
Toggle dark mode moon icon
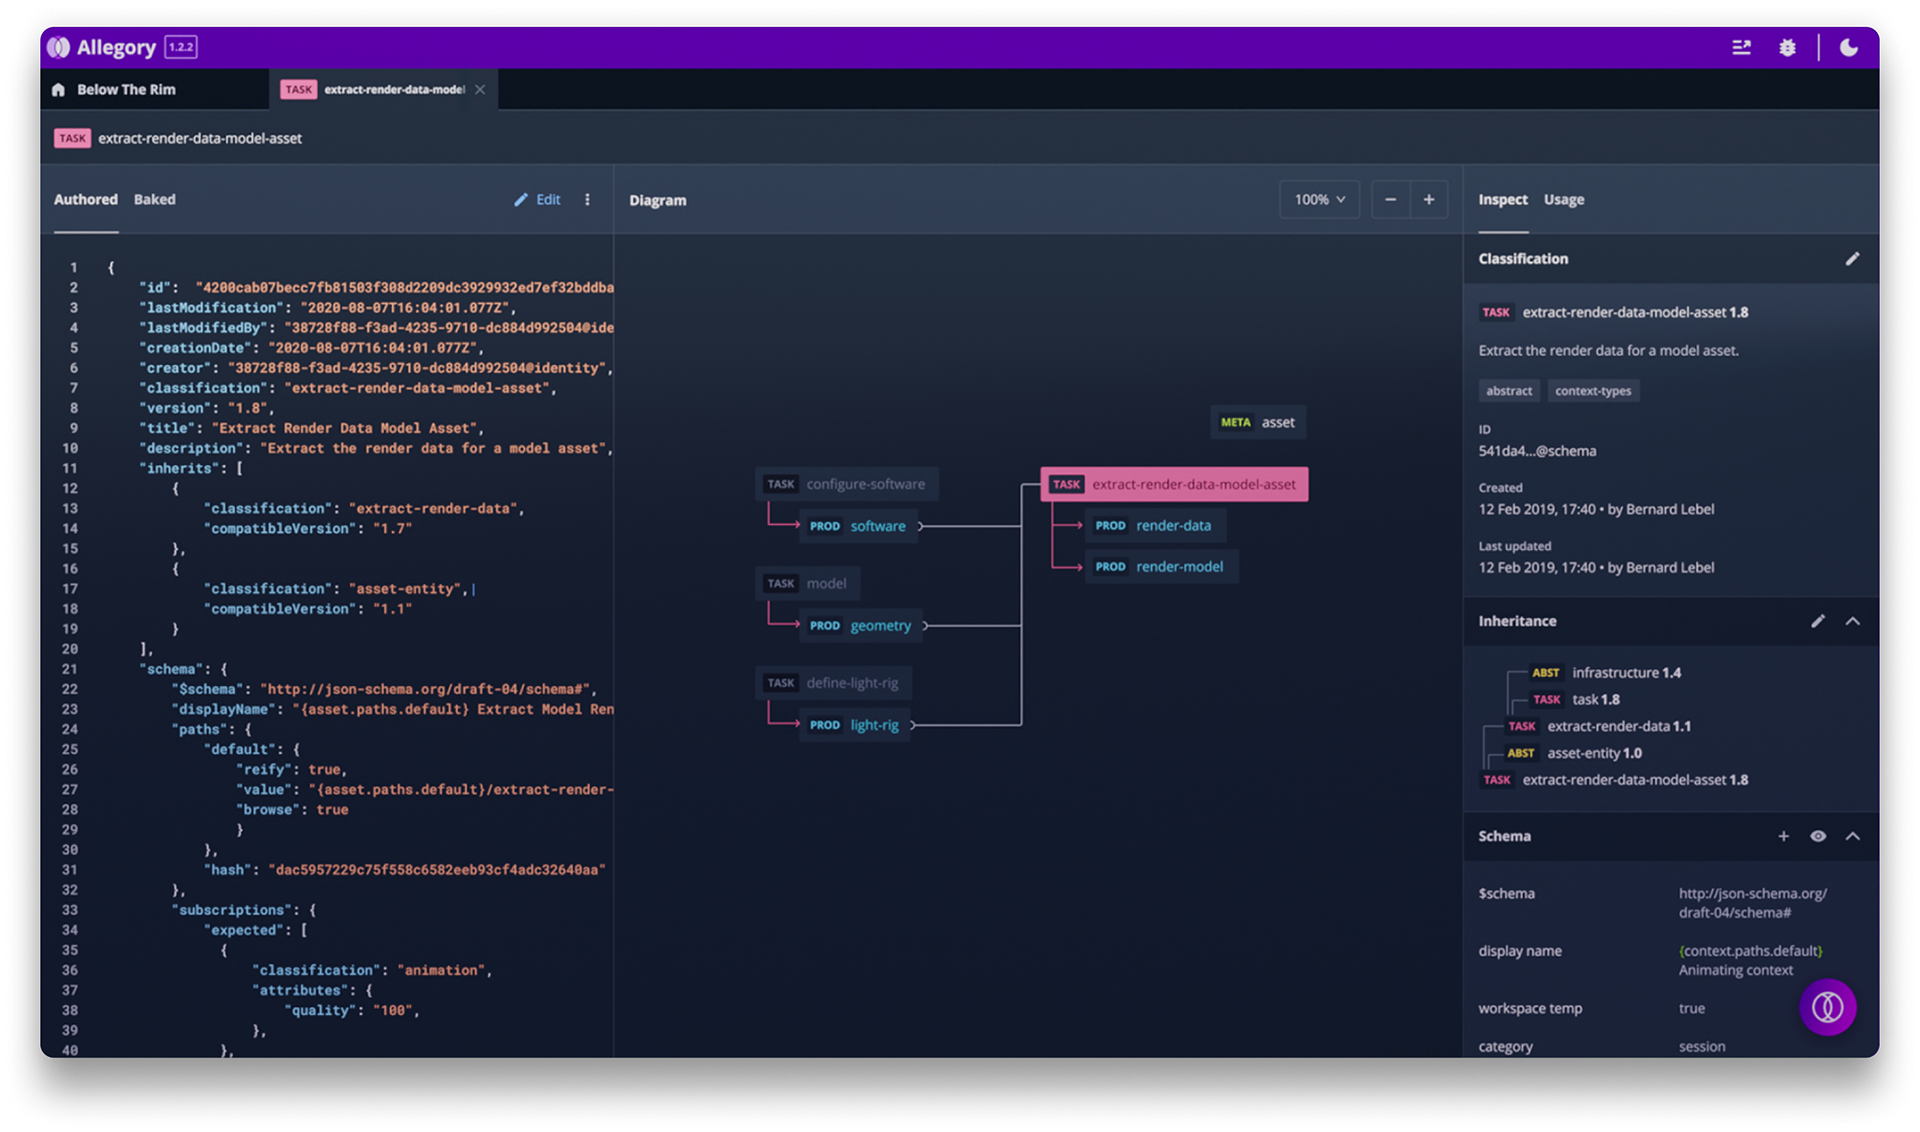[x=1848, y=47]
